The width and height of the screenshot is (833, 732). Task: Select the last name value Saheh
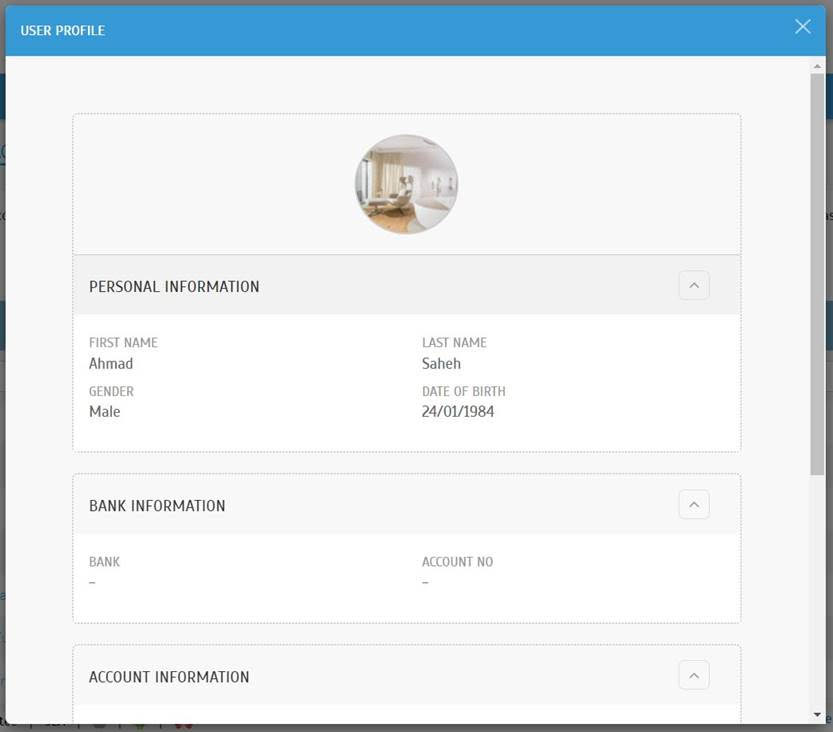tap(441, 364)
